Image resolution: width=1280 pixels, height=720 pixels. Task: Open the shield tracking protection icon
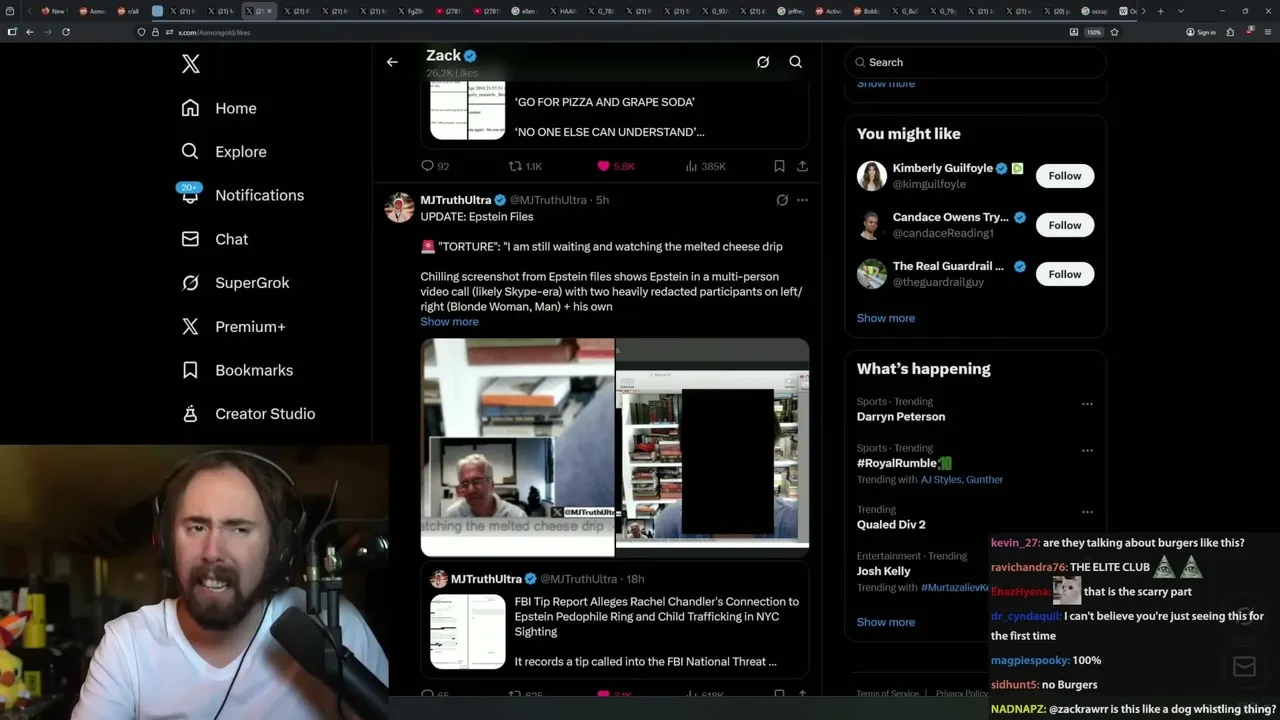click(142, 32)
